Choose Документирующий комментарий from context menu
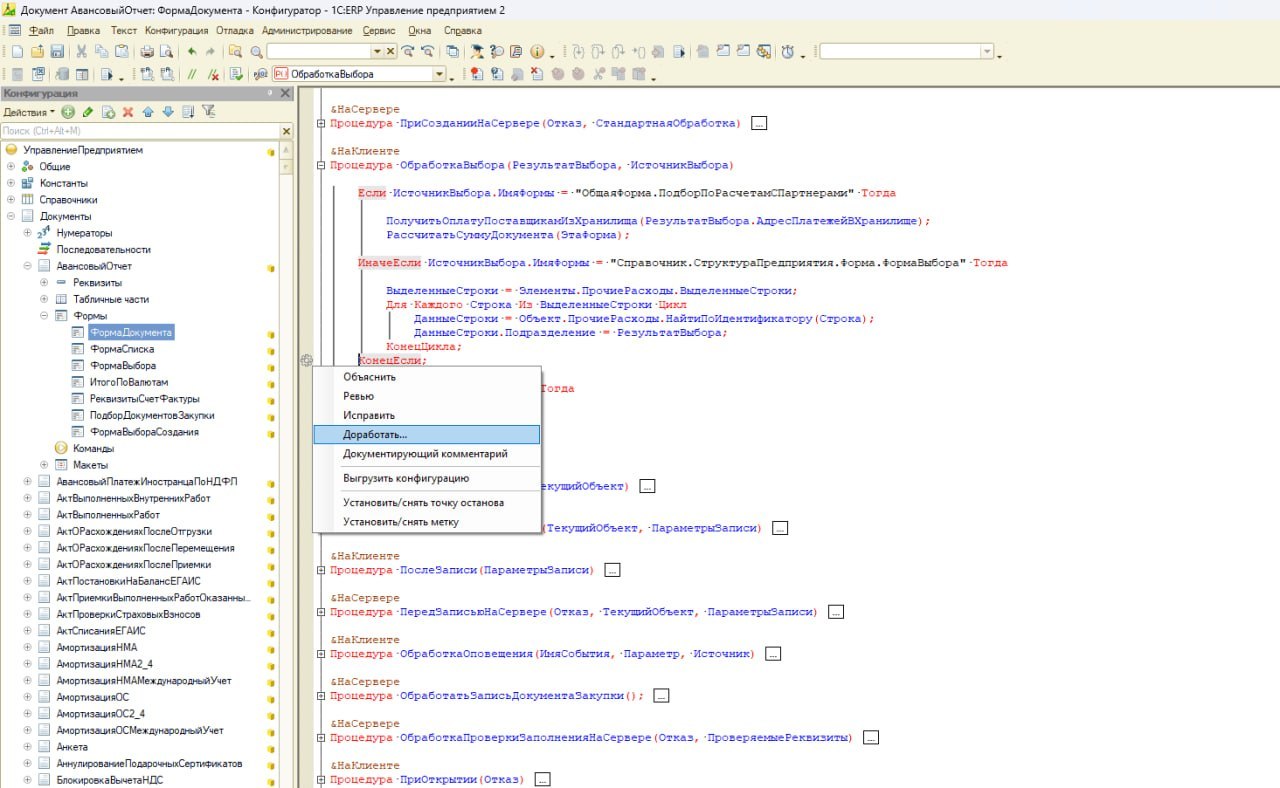 click(426, 453)
